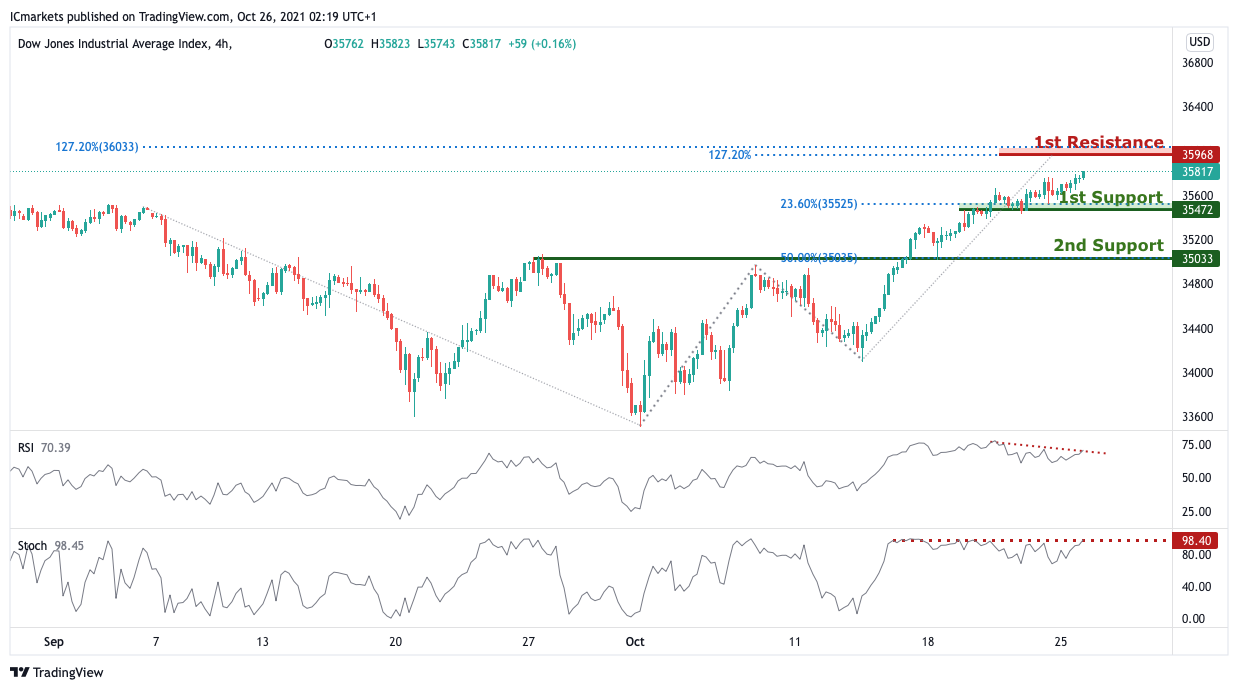
Task: Click the 36400 price axis label
Action: 1198,107
